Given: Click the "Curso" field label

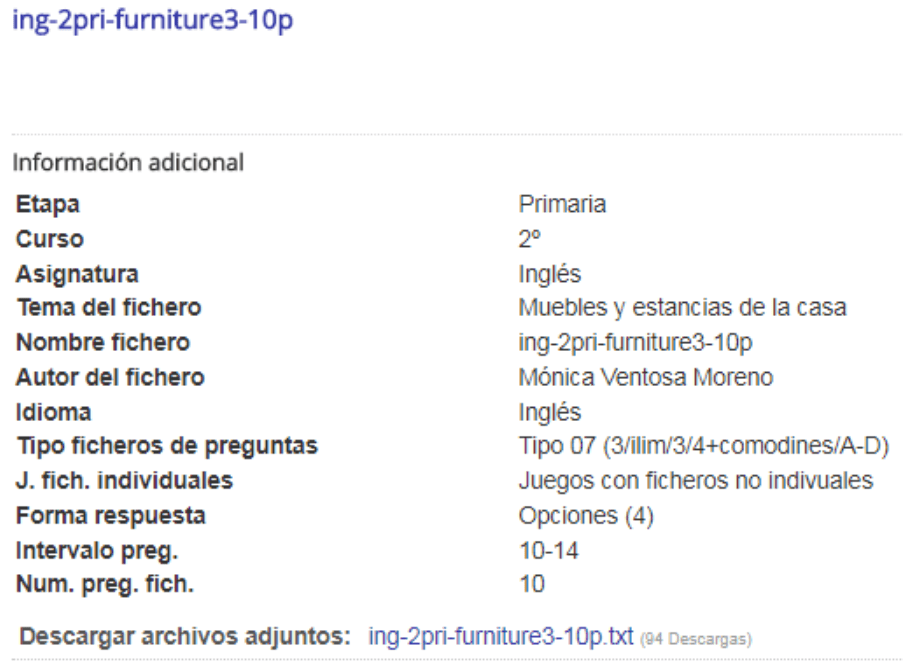Looking at the screenshot, I should 50,240.
